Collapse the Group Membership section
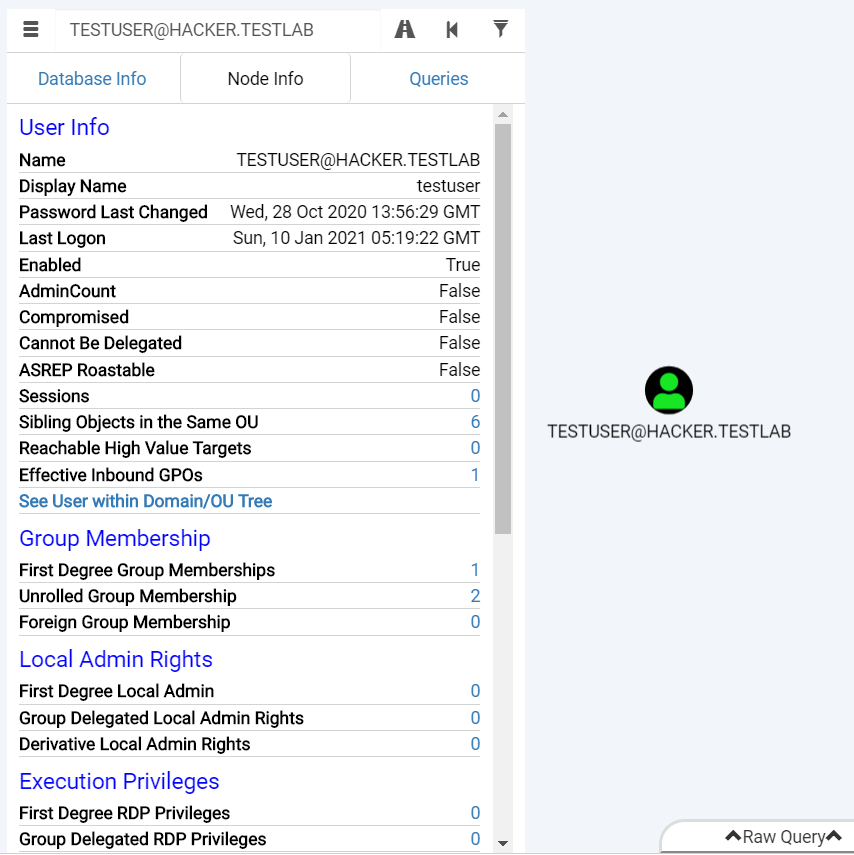 [x=115, y=538]
